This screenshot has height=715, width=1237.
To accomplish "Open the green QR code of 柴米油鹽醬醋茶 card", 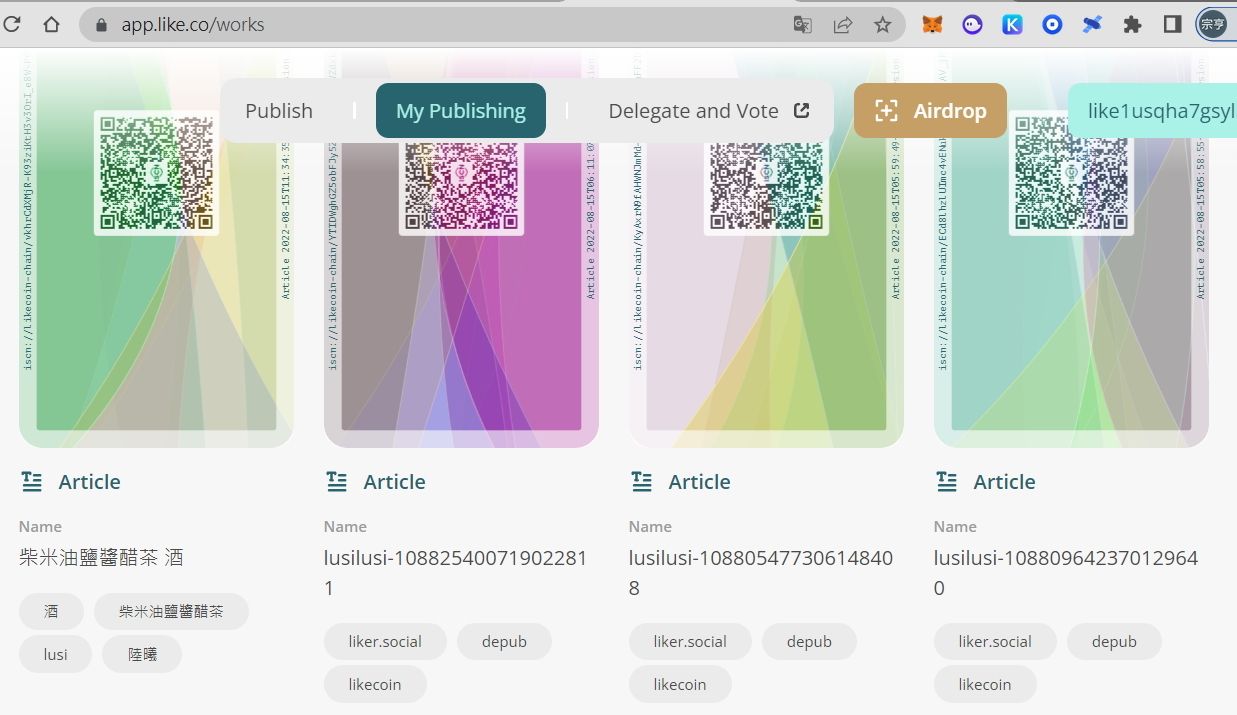I will pyautogui.click(x=156, y=173).
